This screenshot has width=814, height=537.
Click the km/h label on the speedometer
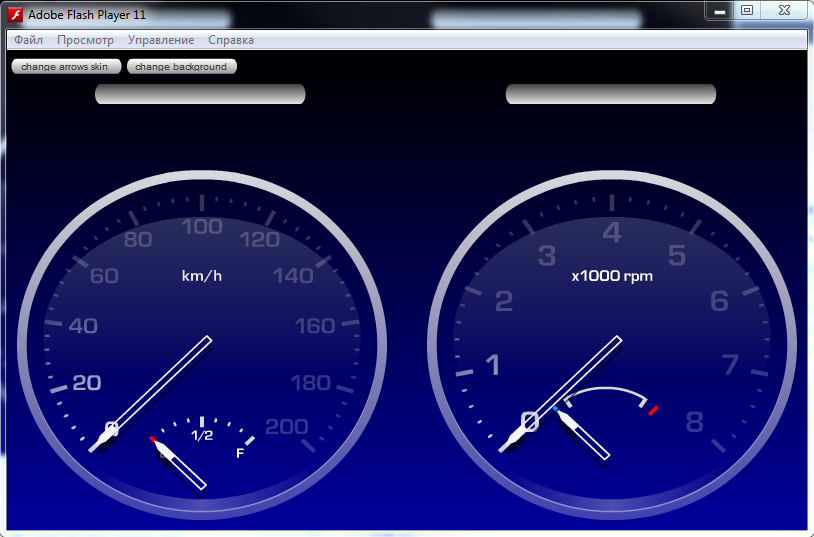201,275
